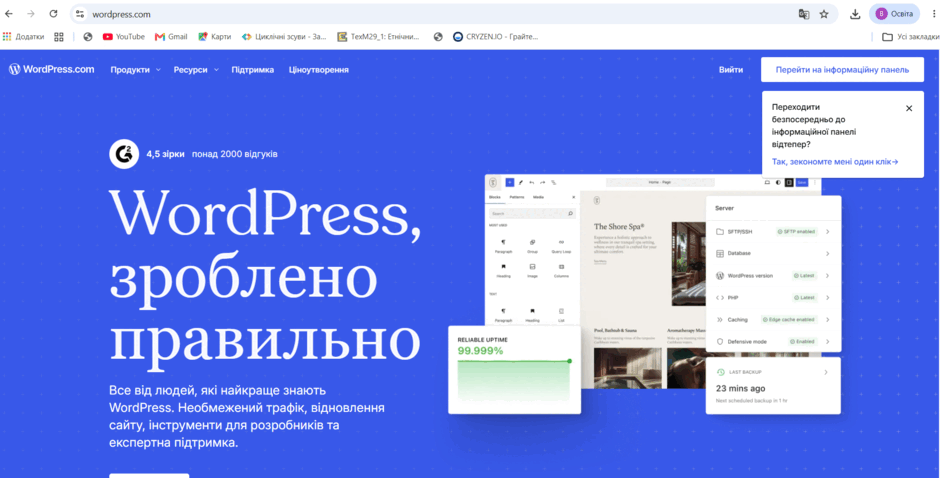The height and width of the screenshot is (478, 940).
Task: Click the WordPress.com logo
Action: tap(52, 69)
